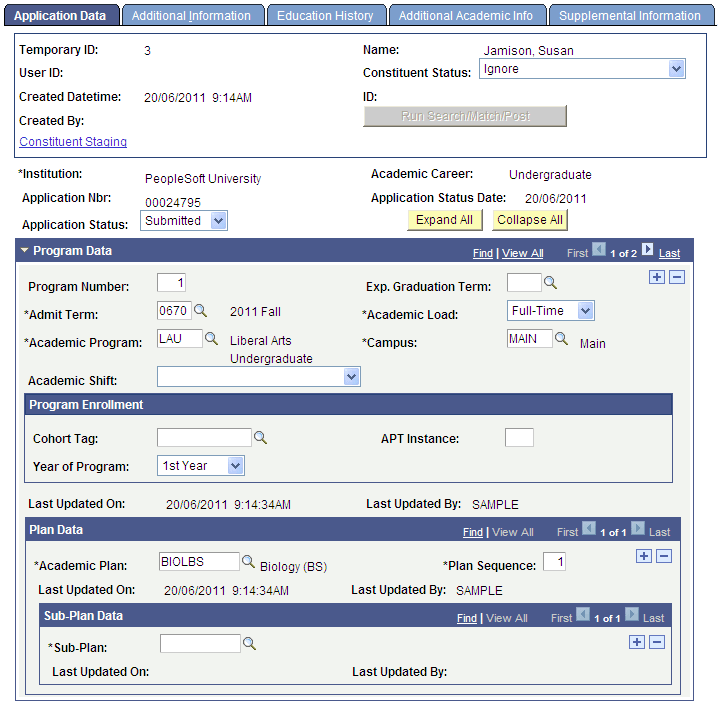Screen dimensions: 718x704
Task: Click Find link in Plan Data header
Action: coord(473,532)
